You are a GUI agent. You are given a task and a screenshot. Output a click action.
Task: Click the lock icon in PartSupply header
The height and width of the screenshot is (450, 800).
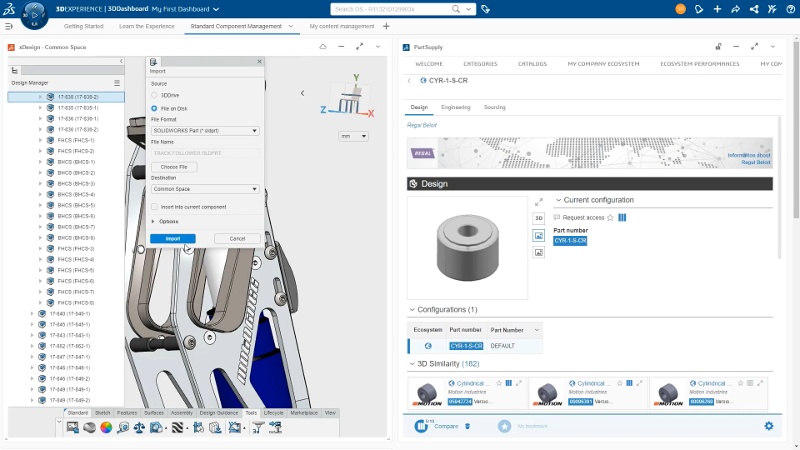click(718, 46)
